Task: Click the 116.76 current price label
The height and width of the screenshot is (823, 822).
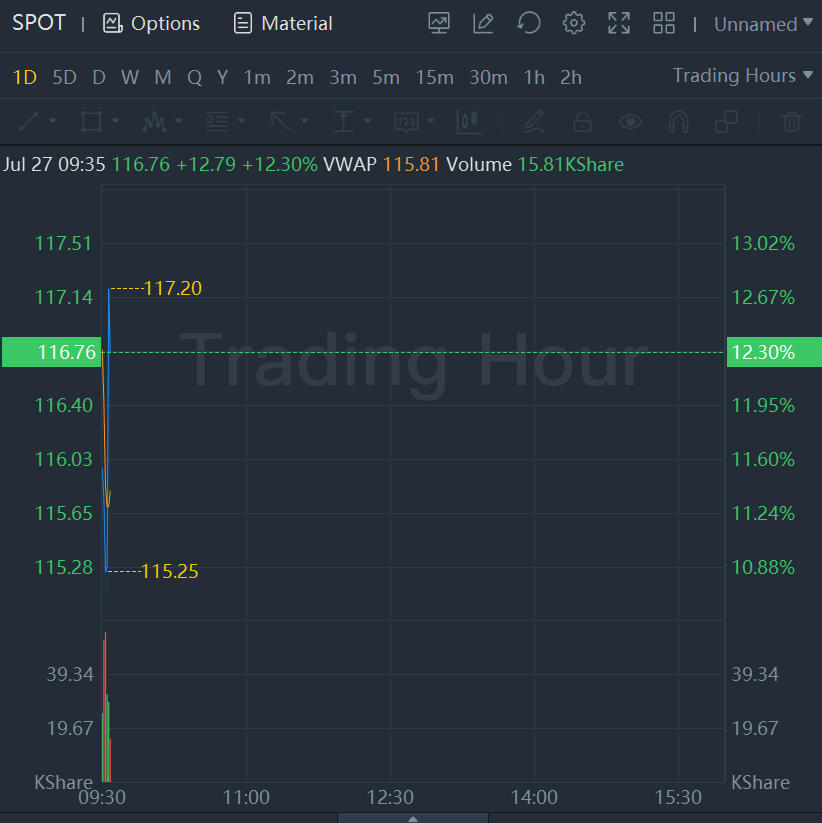Action: tap(51, 352)
